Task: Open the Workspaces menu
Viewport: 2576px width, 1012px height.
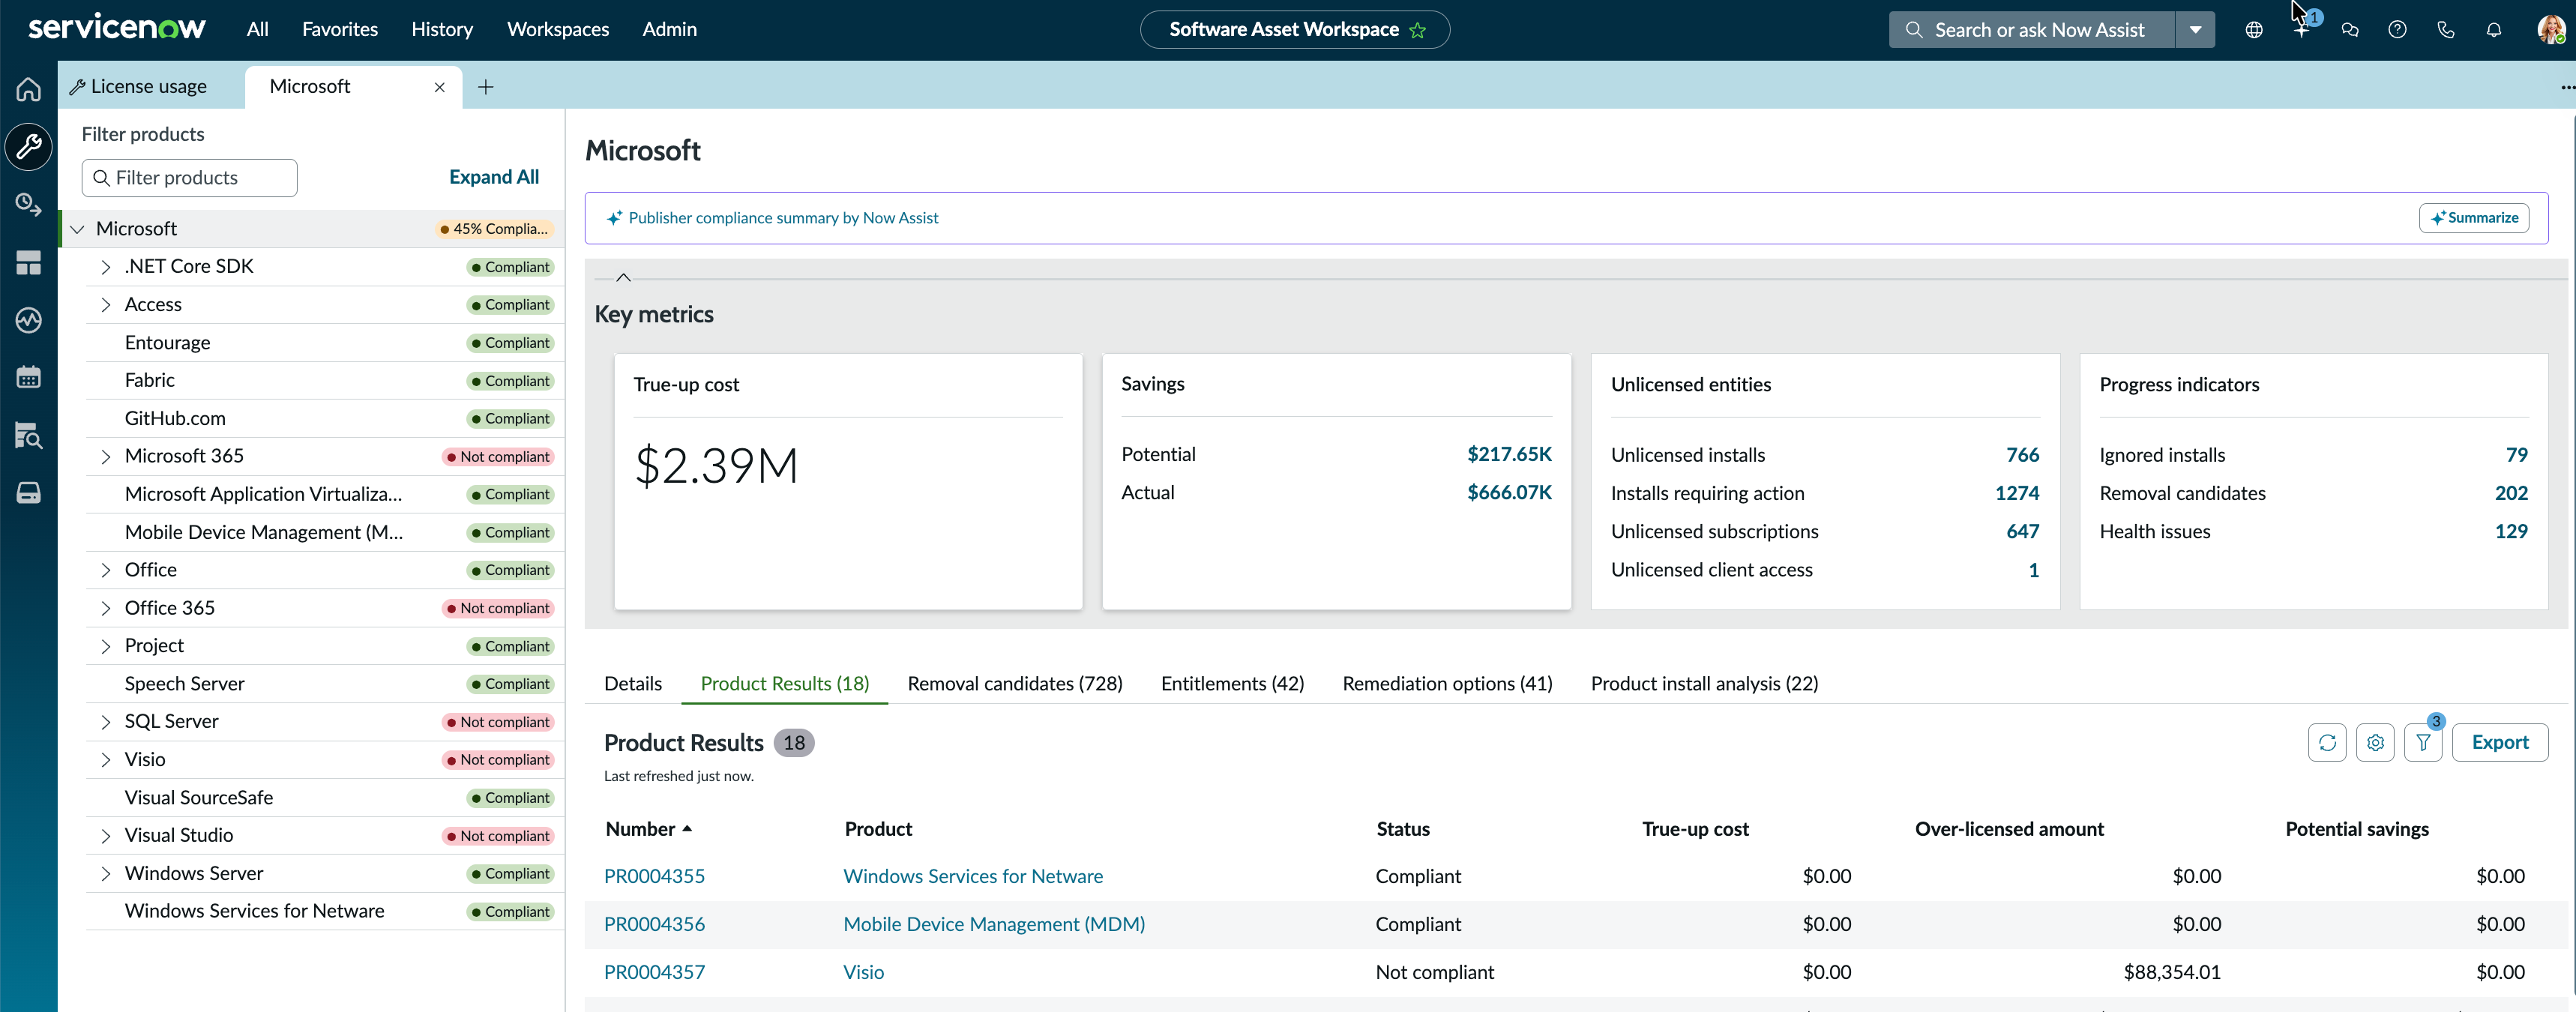Action: (x=558, y=29)
